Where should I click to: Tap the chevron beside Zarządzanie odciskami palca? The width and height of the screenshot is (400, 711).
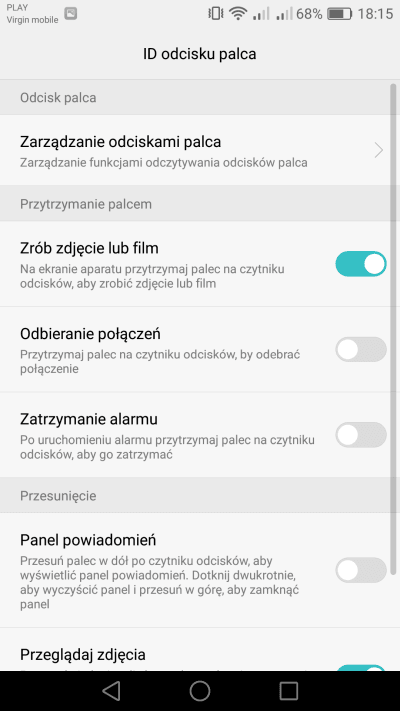(379, 150)
